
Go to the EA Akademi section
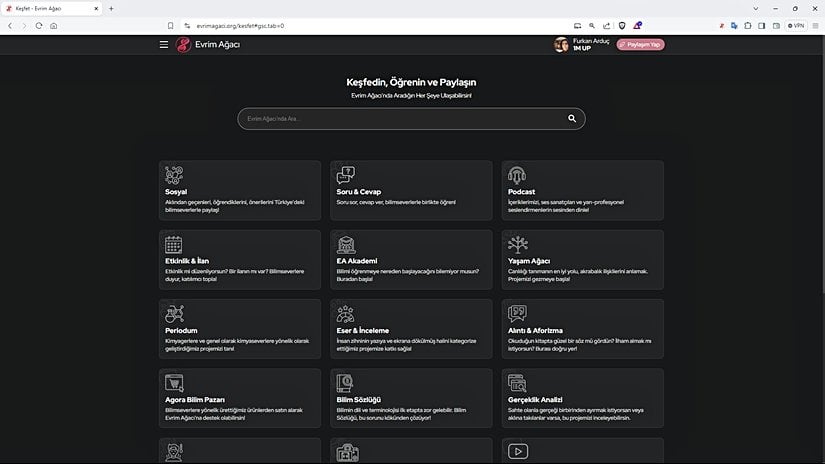(x=411, y=260)
